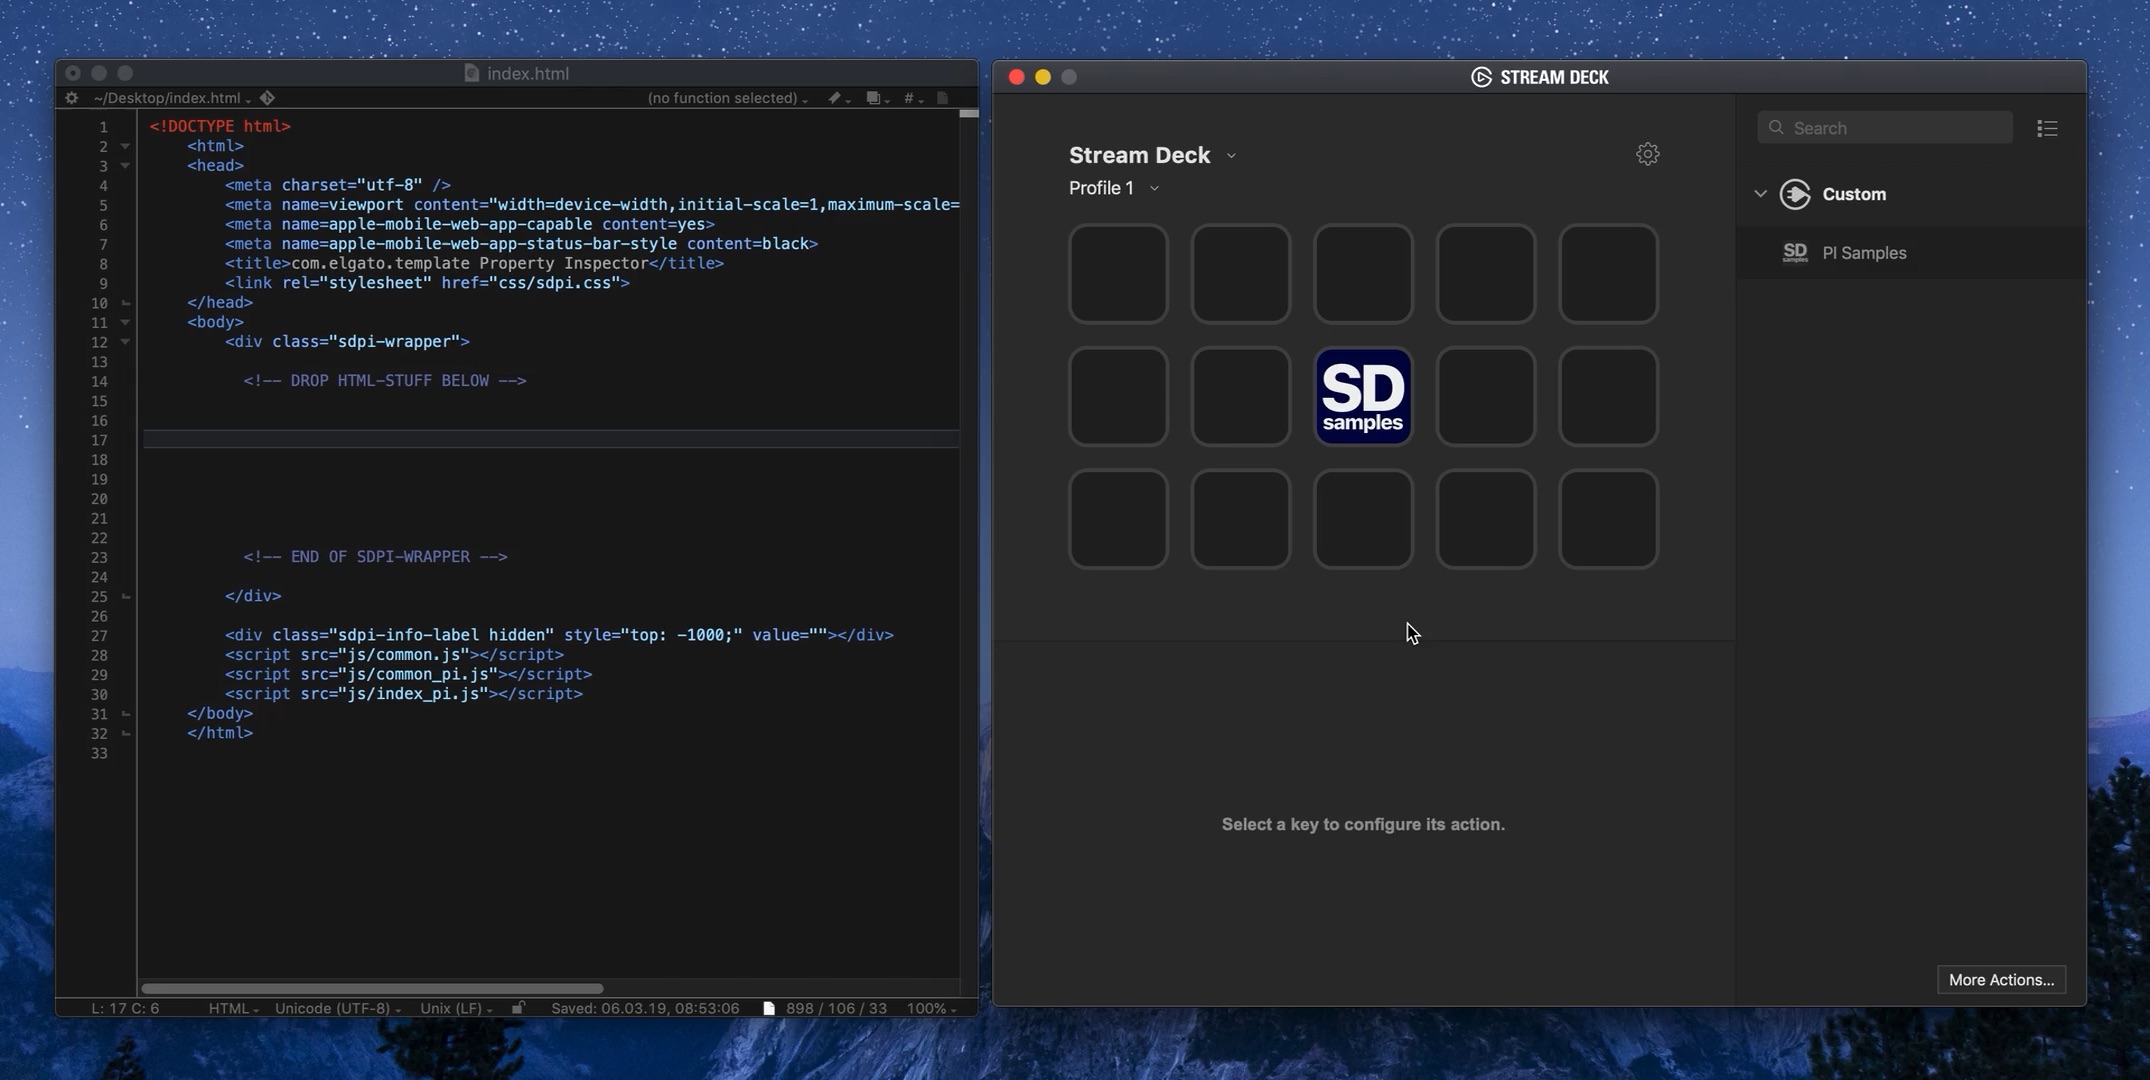Toggle the actions list view icon
Screen dimensions: 2150x1080
[x=2047, y=128]
